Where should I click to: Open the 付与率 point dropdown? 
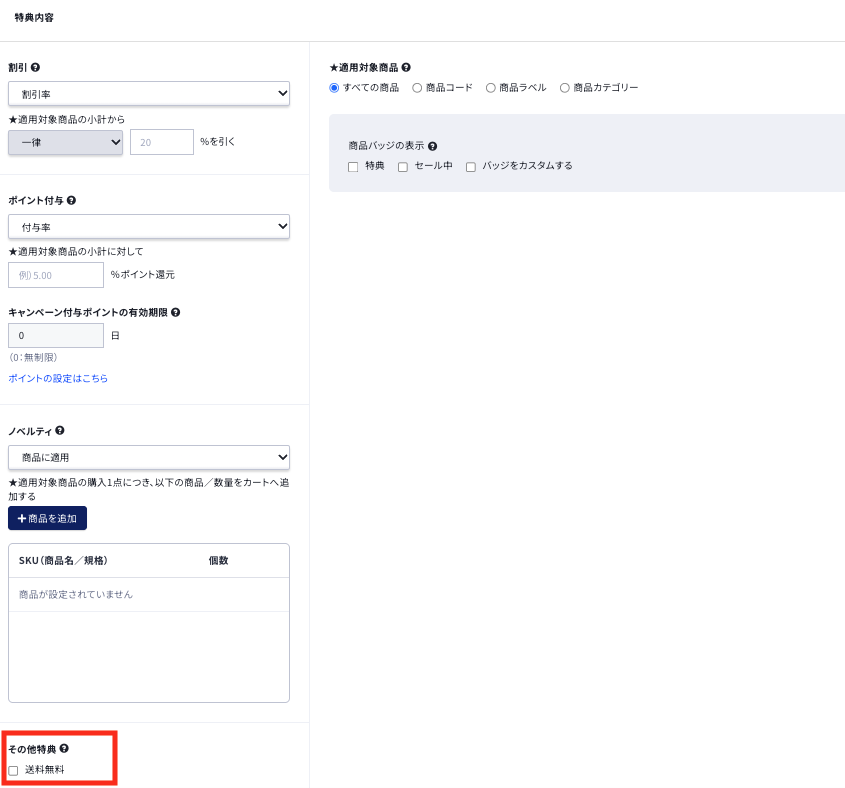tap(149, 227)
